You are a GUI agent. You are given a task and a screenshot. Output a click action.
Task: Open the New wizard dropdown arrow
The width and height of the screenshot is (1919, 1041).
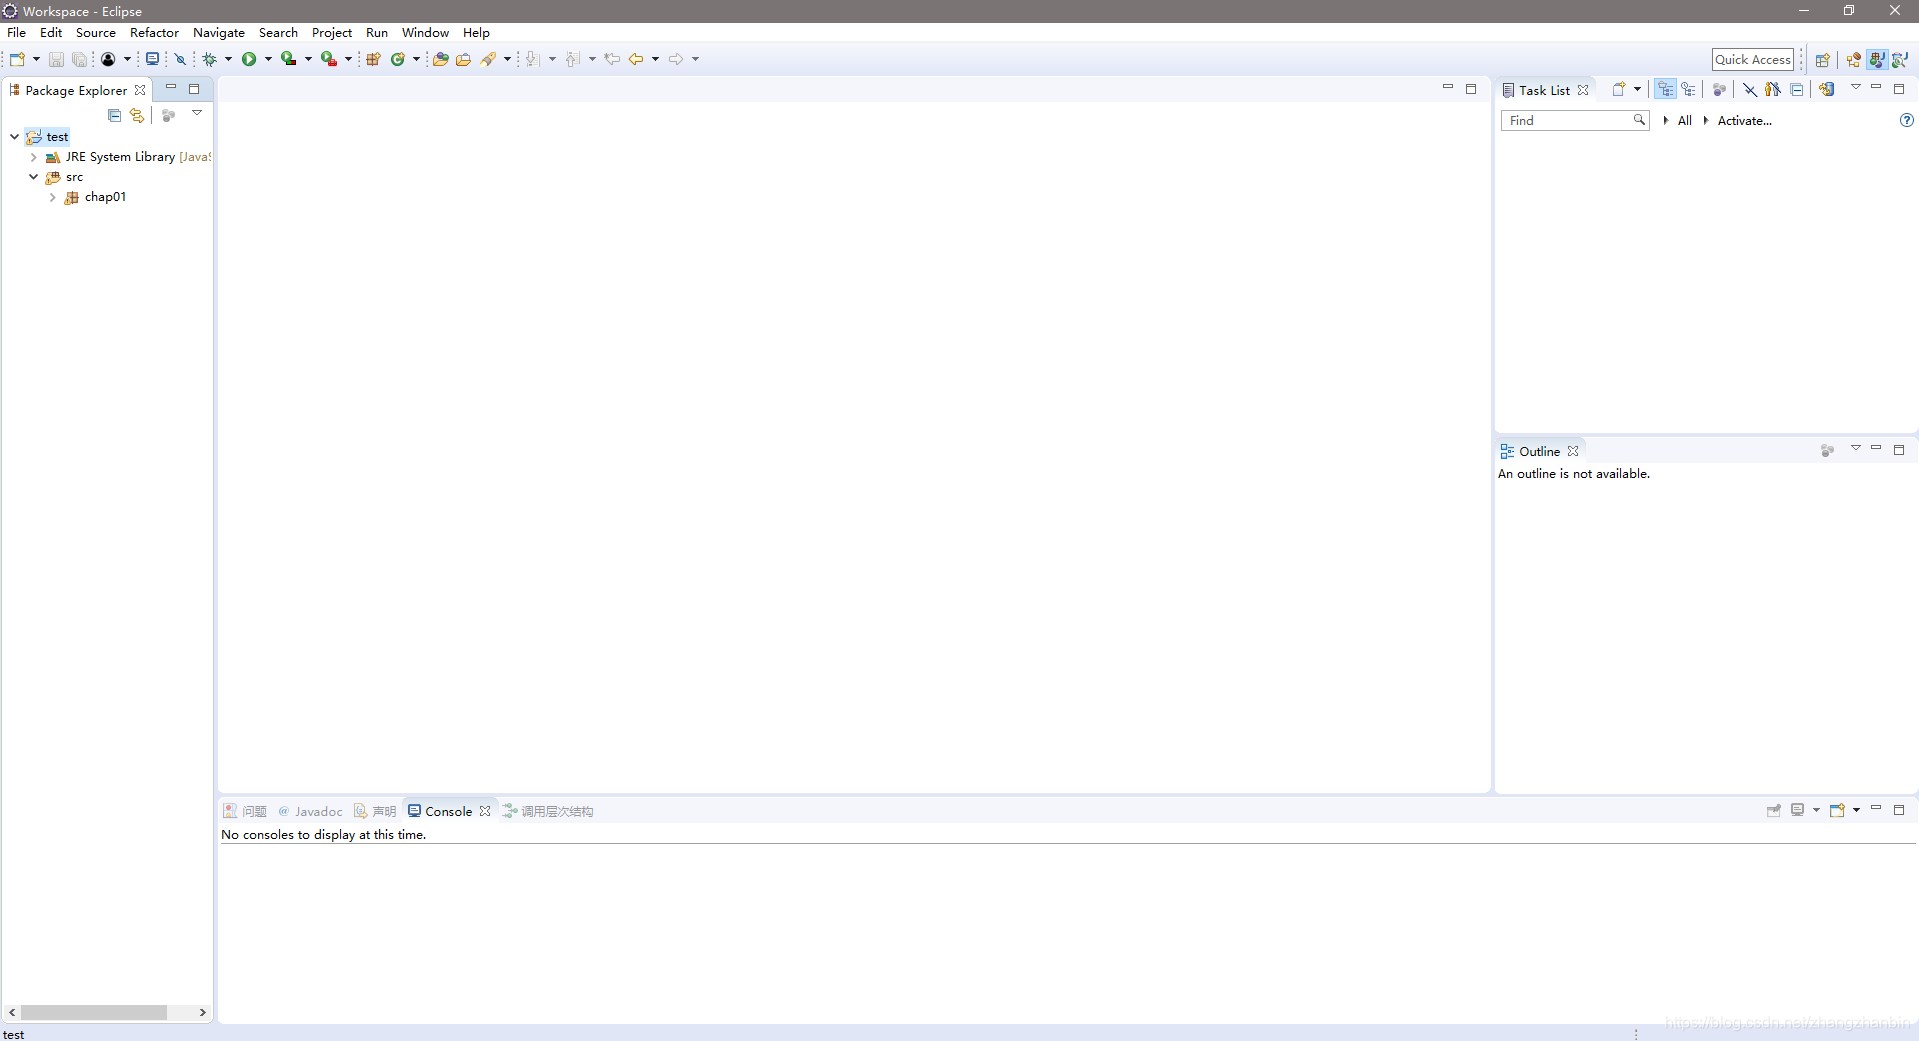[x=36, y=59]
